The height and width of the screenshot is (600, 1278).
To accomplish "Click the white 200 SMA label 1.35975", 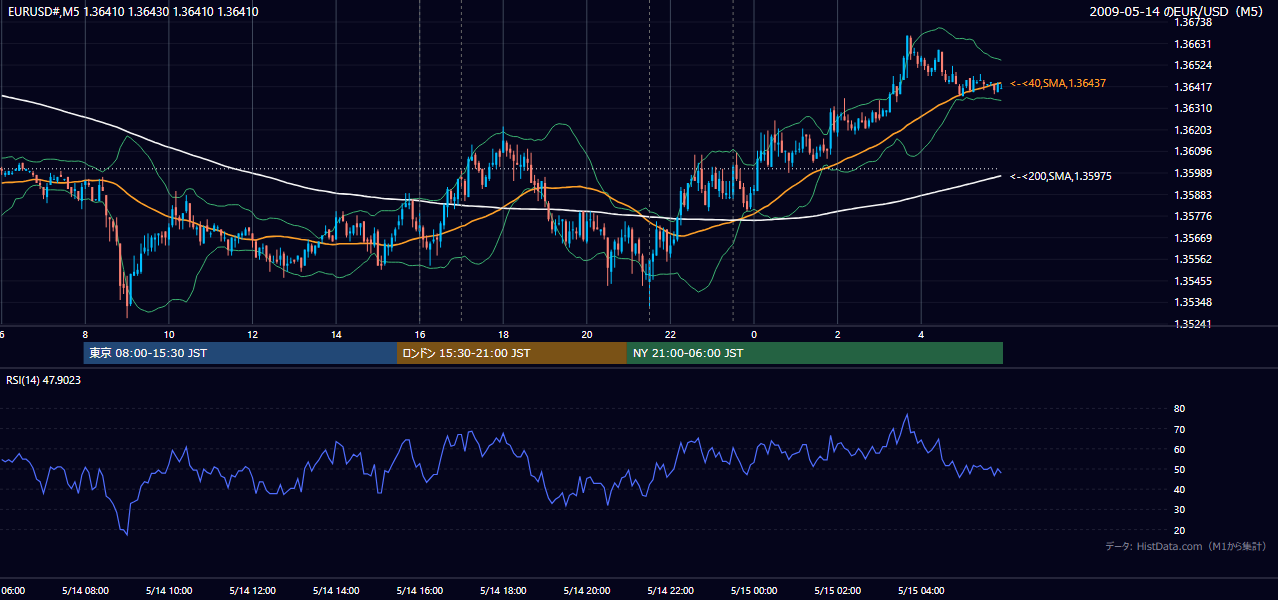I will [1061, 177].
